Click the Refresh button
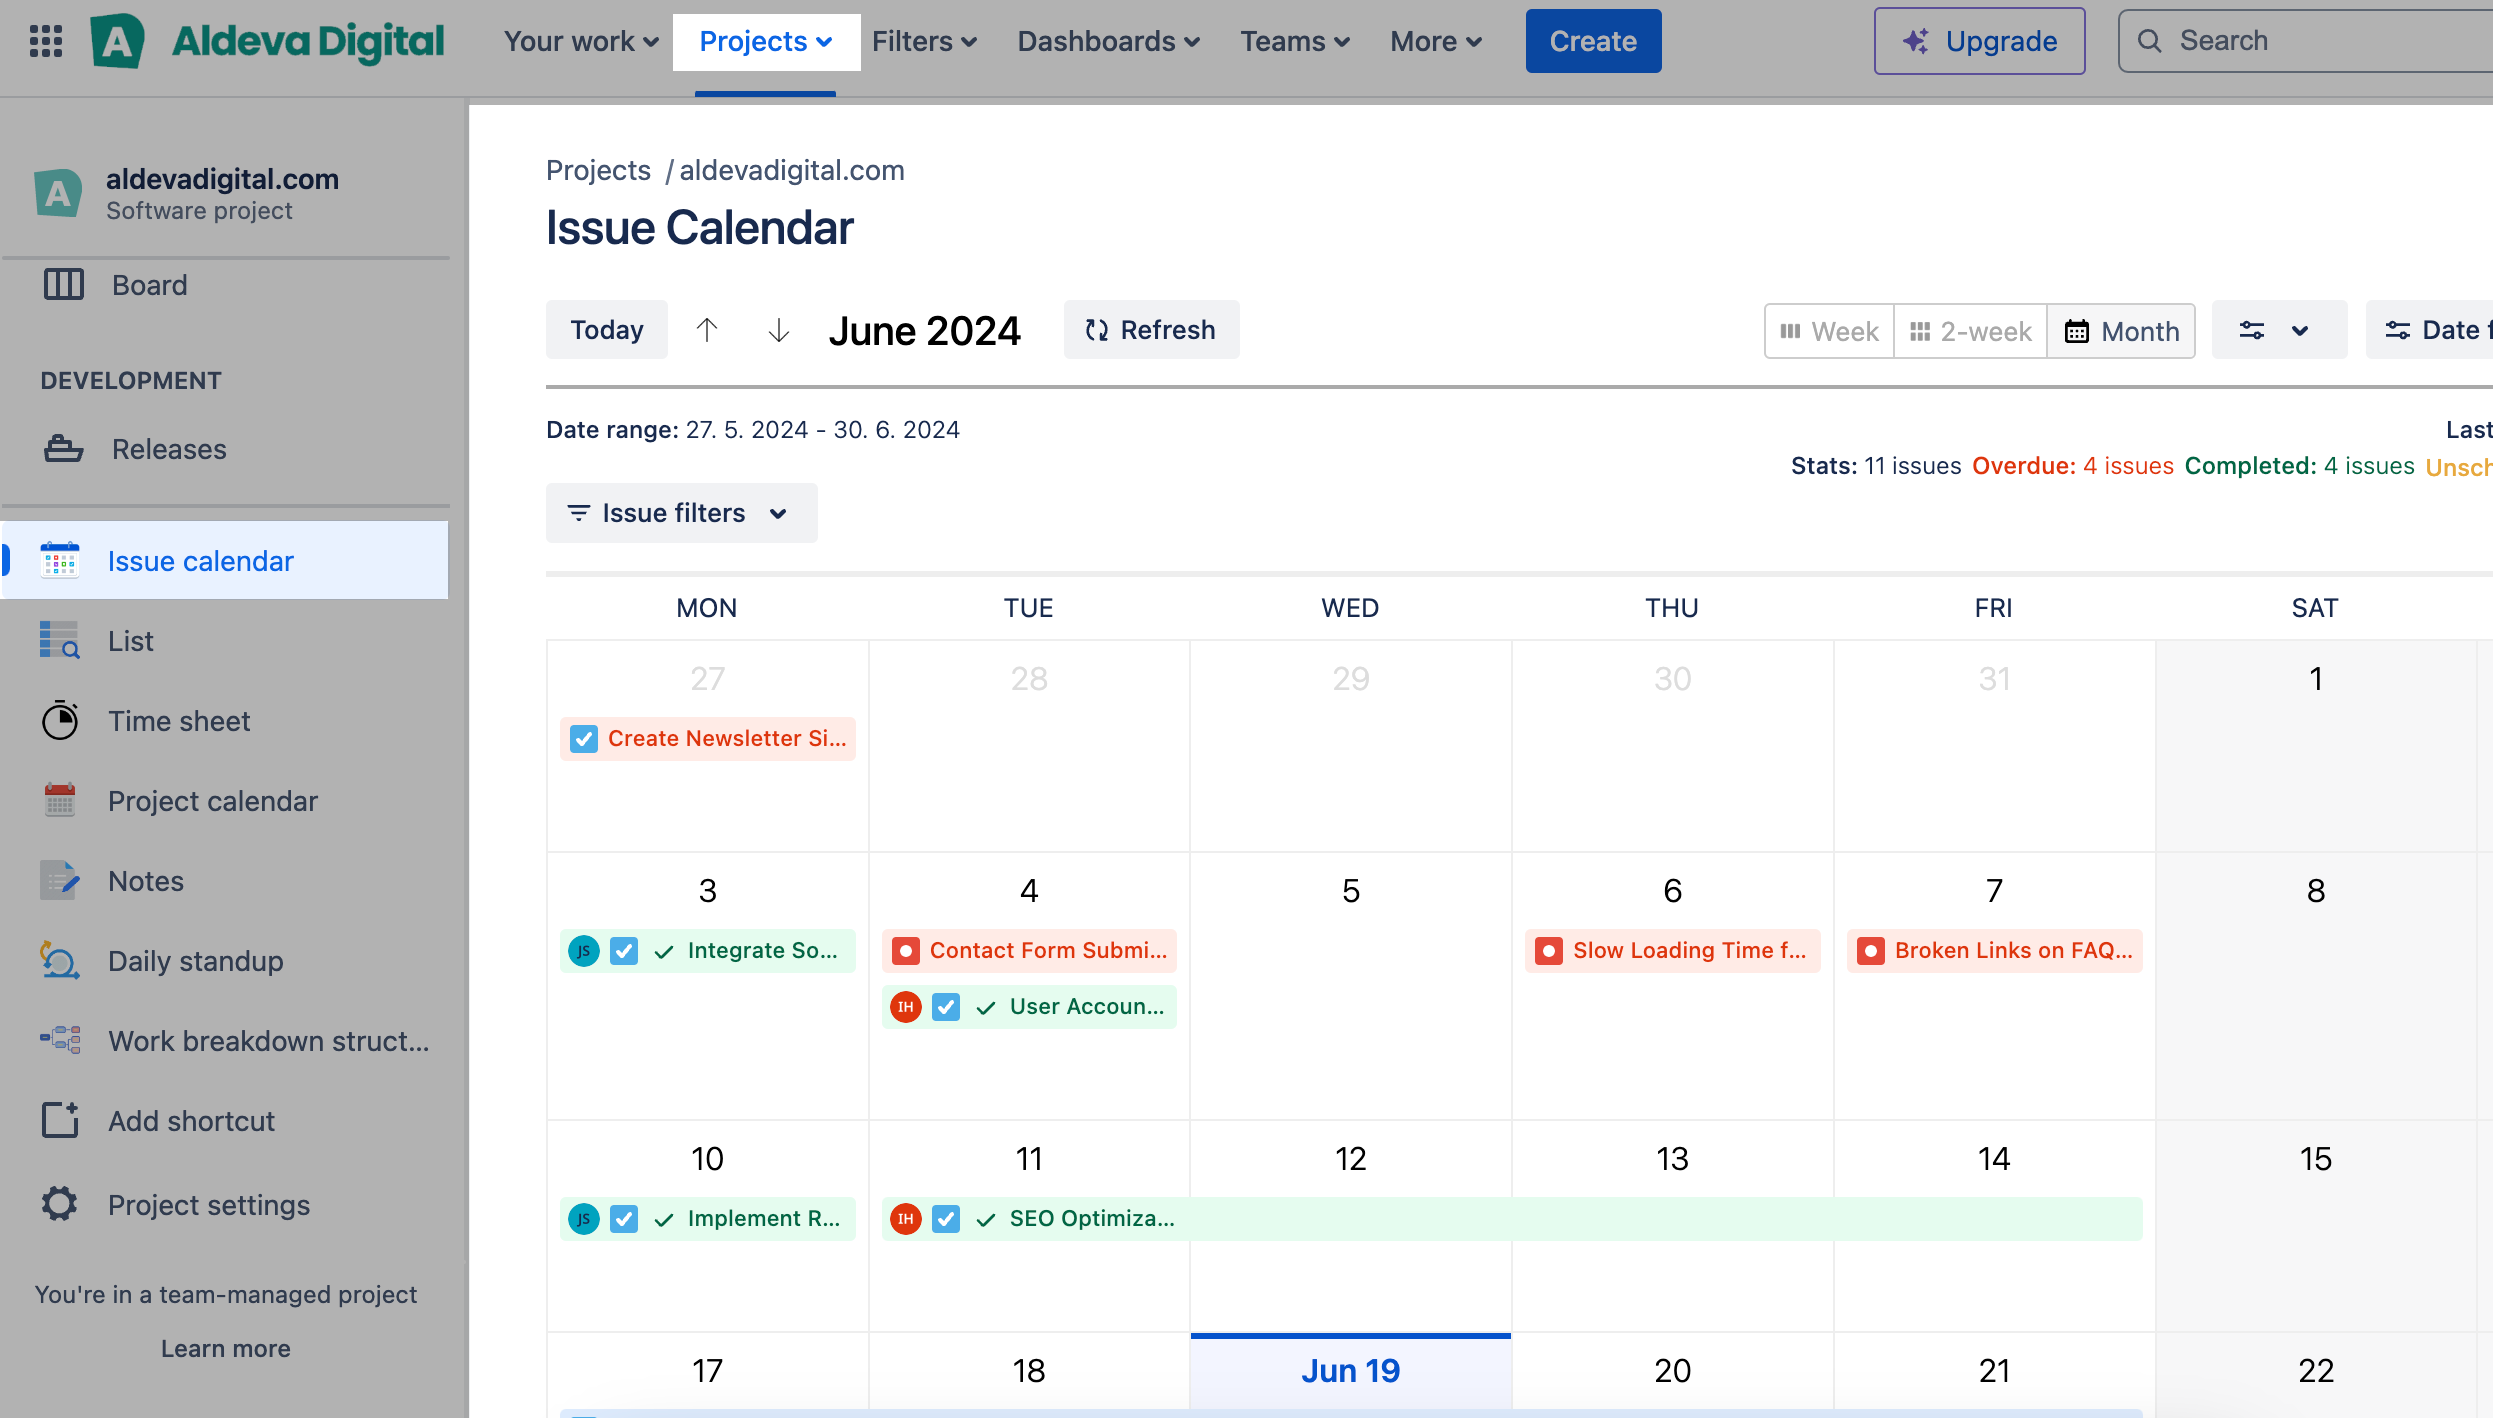This screenshot has width=2493, height=1418. click(x=1151, y=330)
